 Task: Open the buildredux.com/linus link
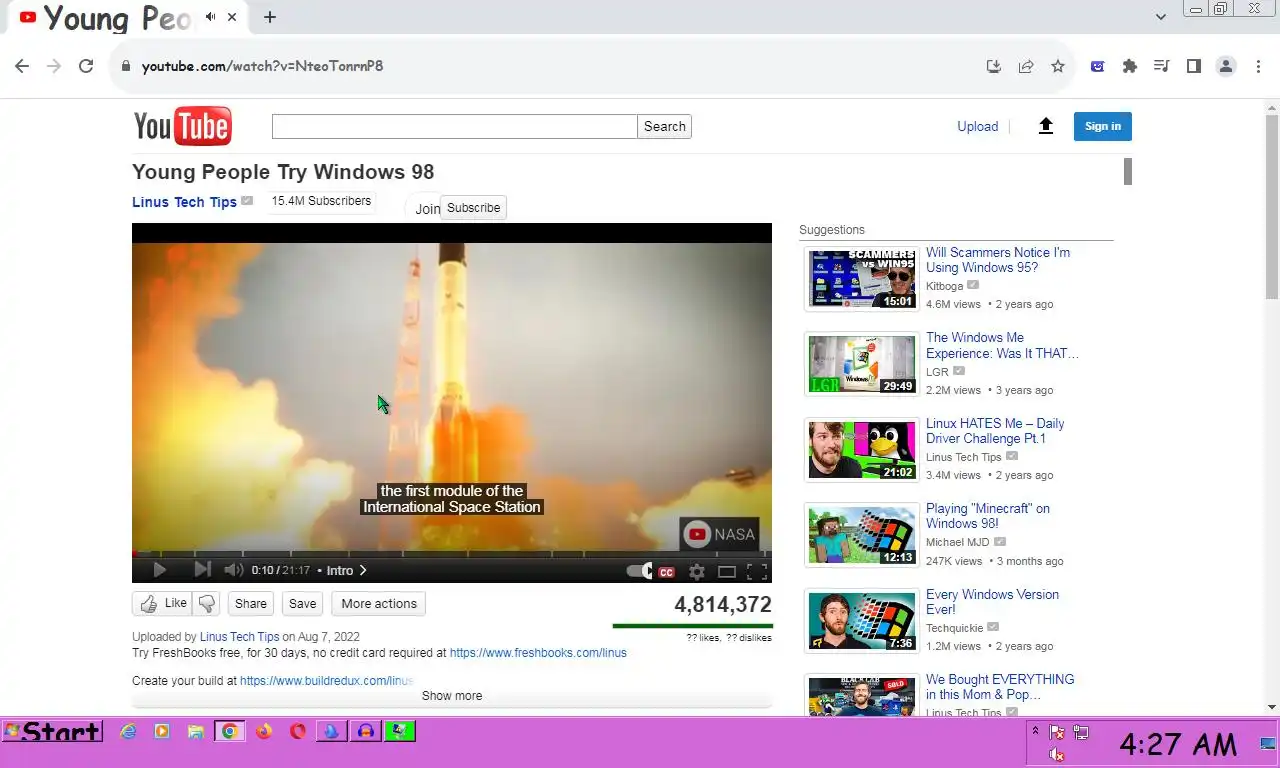pos(327,681)
